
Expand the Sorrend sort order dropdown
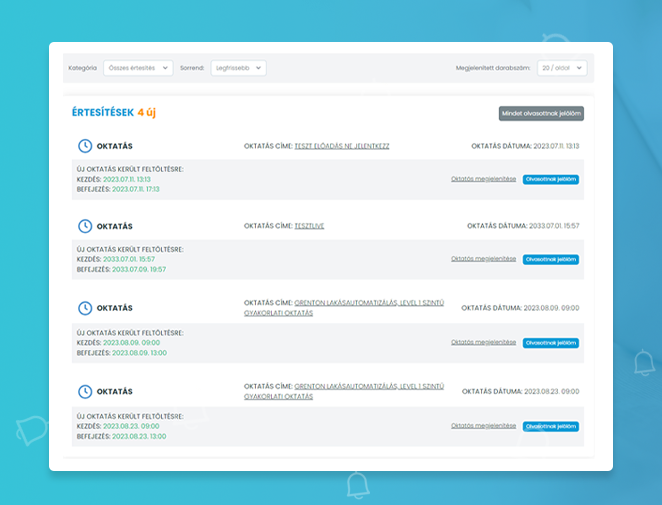(238, 68)
